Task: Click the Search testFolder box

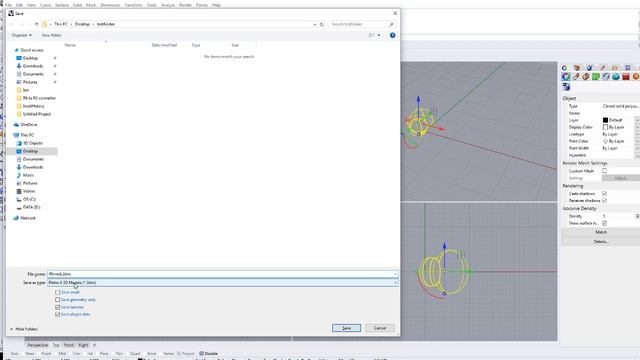Action: click(362, 24)
